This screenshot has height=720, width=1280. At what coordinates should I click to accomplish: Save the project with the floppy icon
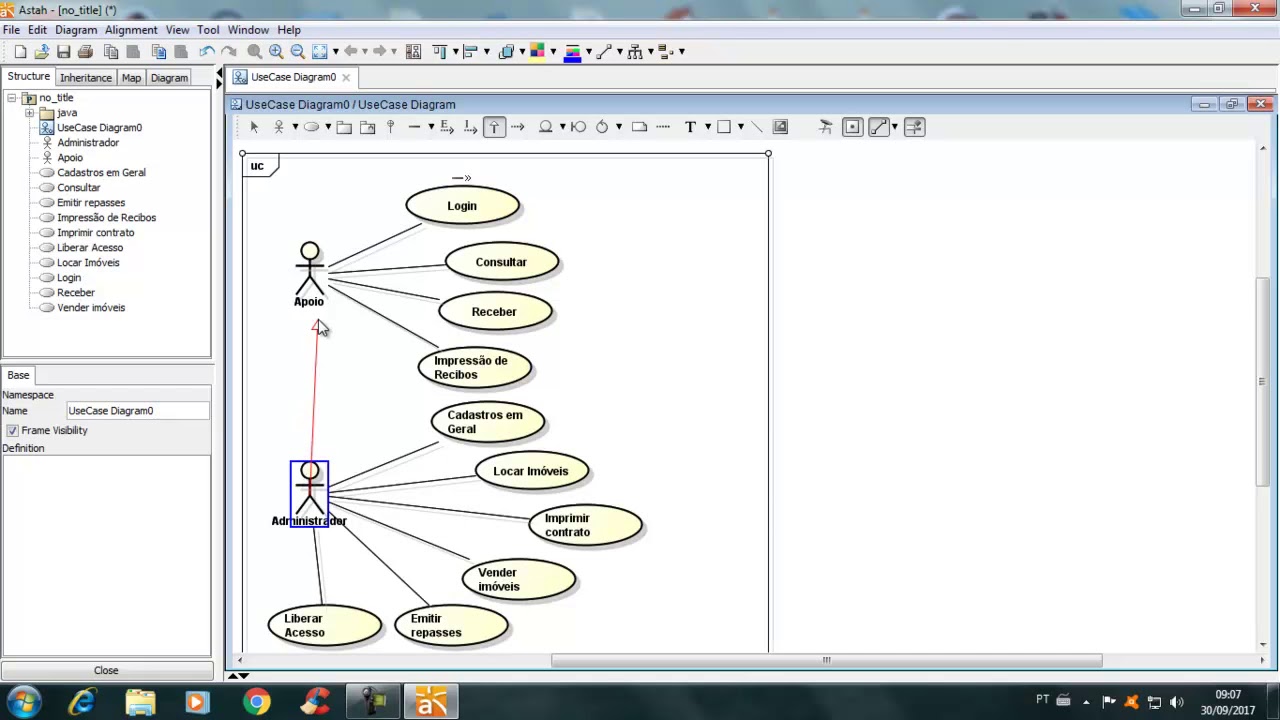point(63,52)
